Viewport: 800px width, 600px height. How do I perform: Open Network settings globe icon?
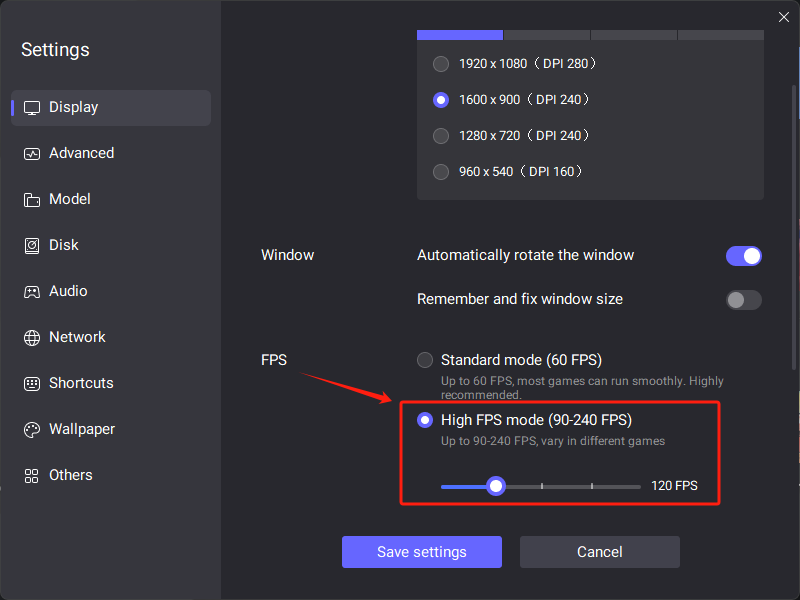tap(32, 338)
